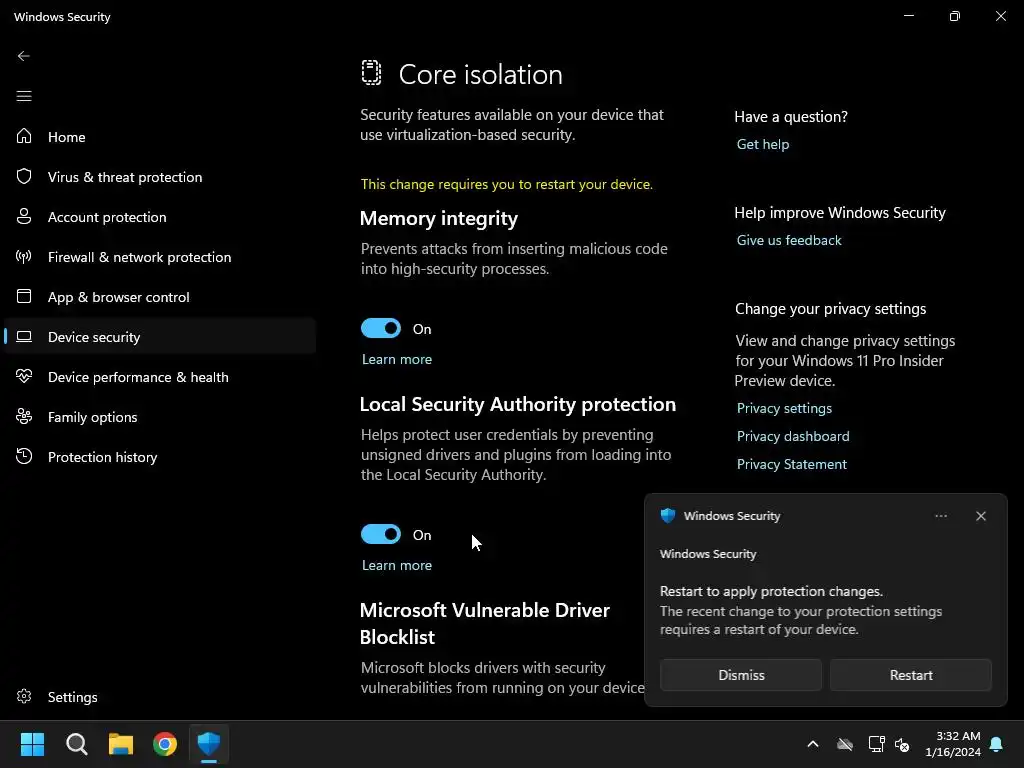Viewport: 1024px width, 768px height.
Task: Click Learn more under Memory integrity
Action: click(397, 359)
